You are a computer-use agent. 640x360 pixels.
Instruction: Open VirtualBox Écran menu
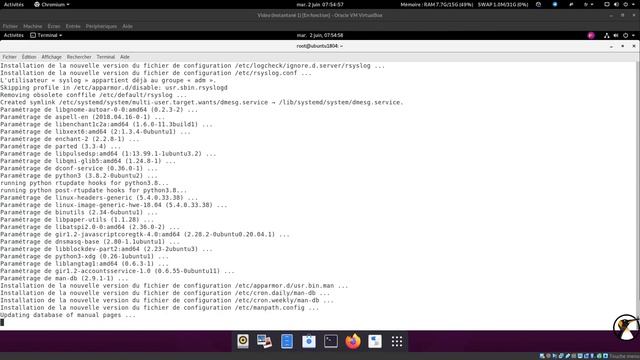tap(54, 26)
